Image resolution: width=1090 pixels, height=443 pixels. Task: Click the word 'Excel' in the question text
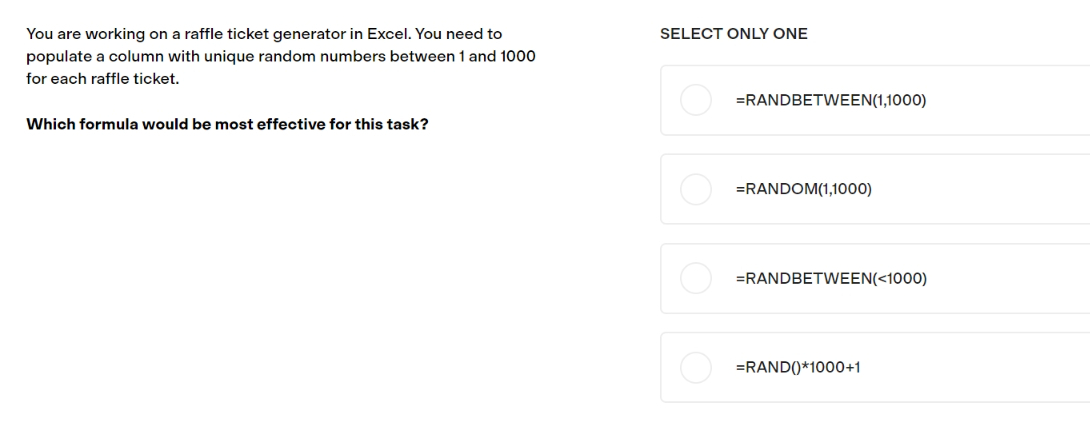click(x=387, y=34)
